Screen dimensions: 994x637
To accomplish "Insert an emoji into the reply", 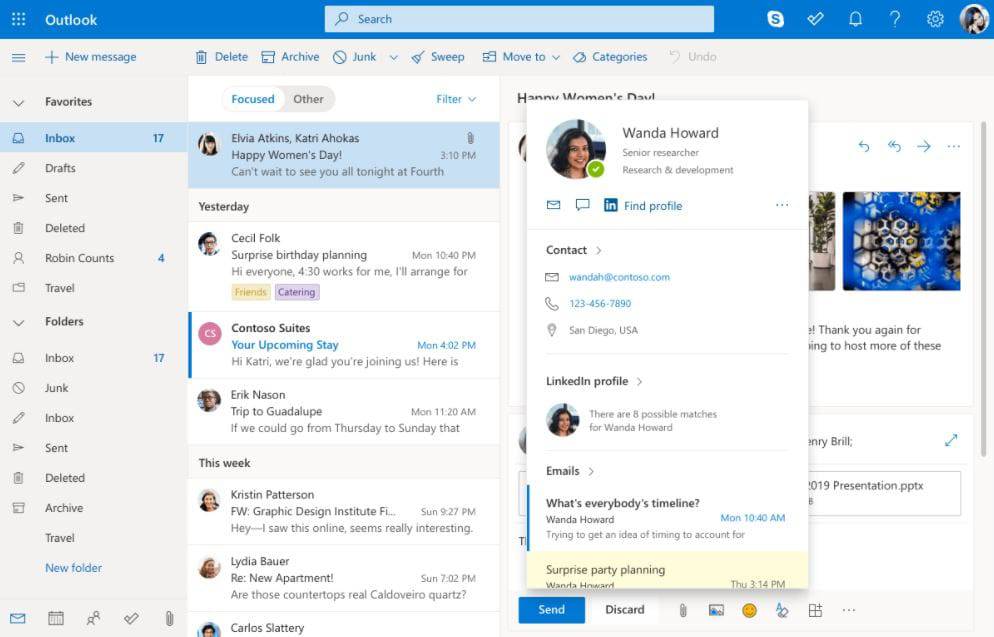I will point(748,609).
